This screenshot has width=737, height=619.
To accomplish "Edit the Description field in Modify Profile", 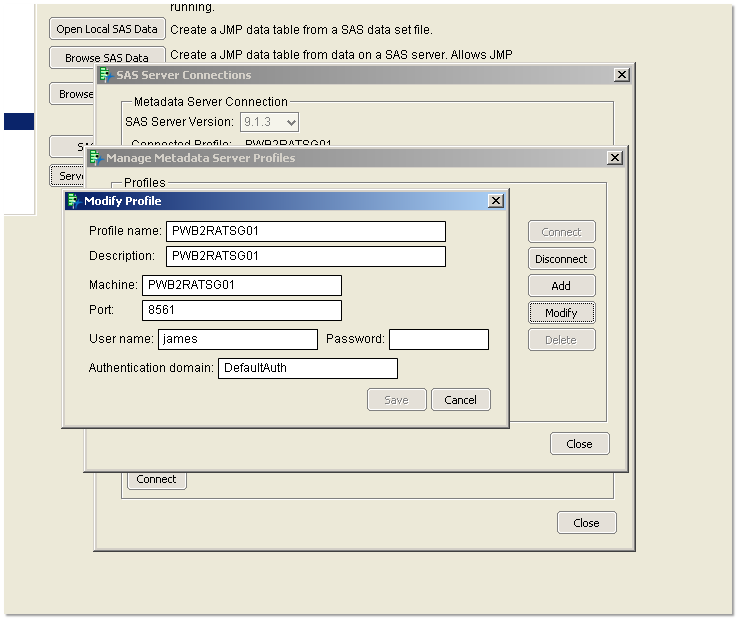I will pos(306,256).
